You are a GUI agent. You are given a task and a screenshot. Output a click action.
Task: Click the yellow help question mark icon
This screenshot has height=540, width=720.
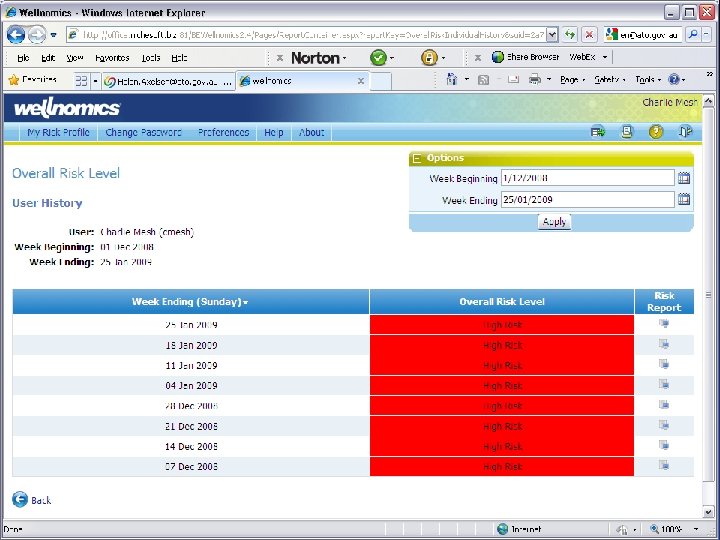(x=656, y=132)
